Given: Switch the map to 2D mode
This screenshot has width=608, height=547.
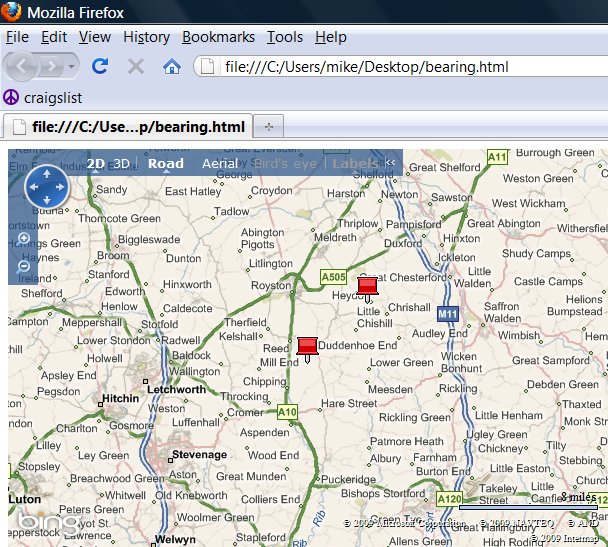Looking at the screenshot, I should pos(95,164).
